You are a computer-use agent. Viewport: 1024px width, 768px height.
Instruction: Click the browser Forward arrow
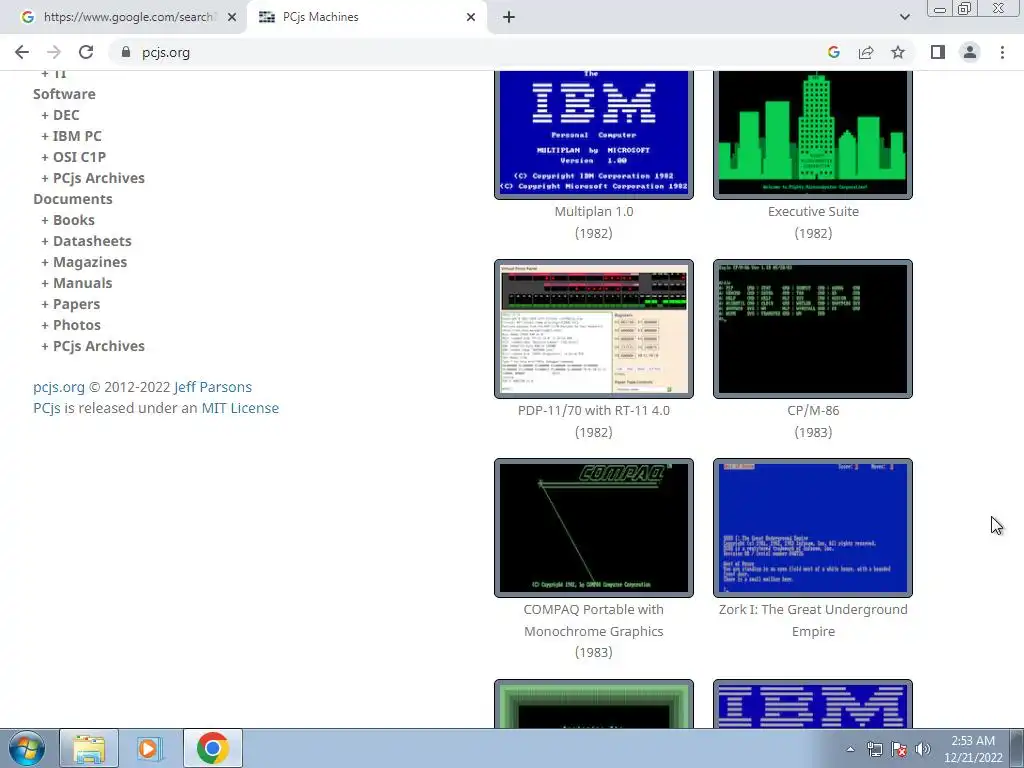point(54,52)
